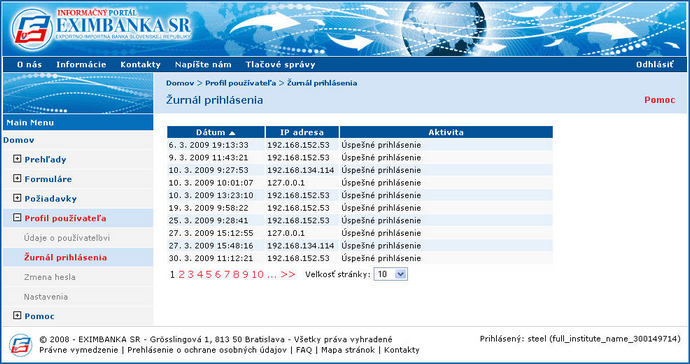Click the >> next pages link

point(288,275)
